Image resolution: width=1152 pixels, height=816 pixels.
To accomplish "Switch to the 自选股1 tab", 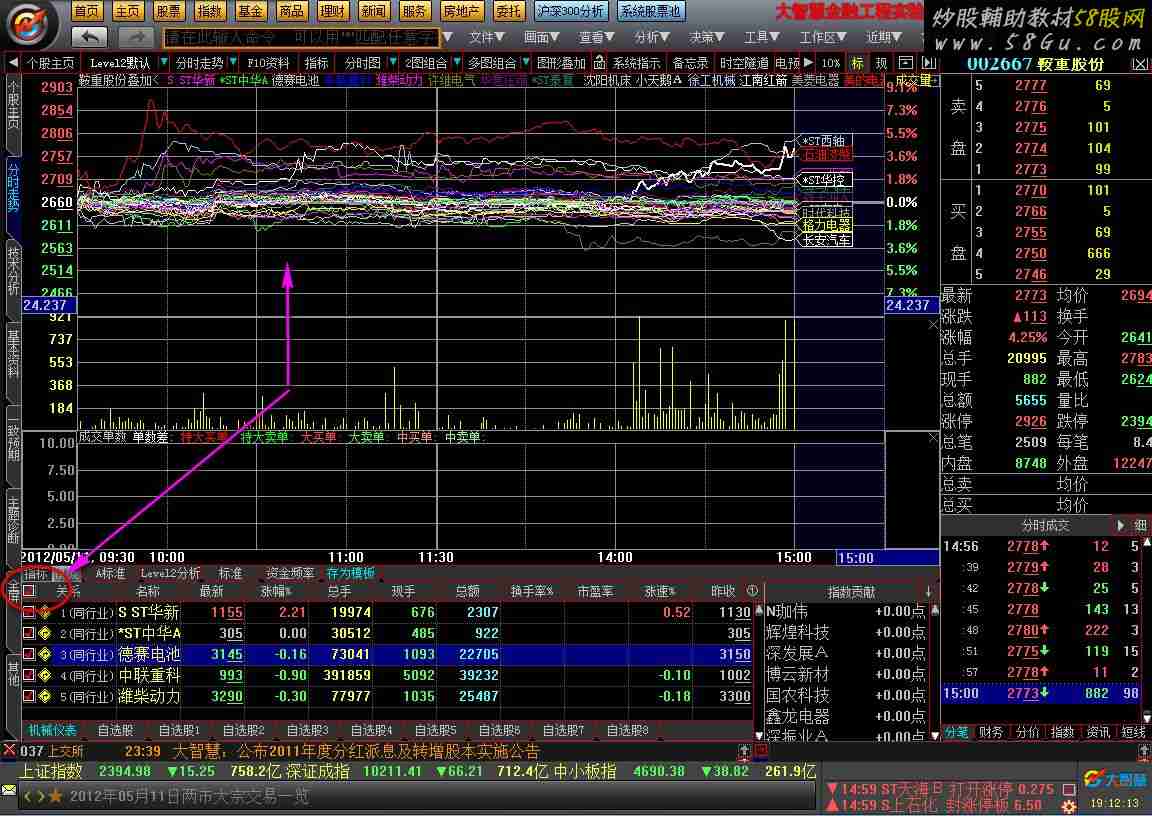I will pyautogui.click(x=179, y=730).
